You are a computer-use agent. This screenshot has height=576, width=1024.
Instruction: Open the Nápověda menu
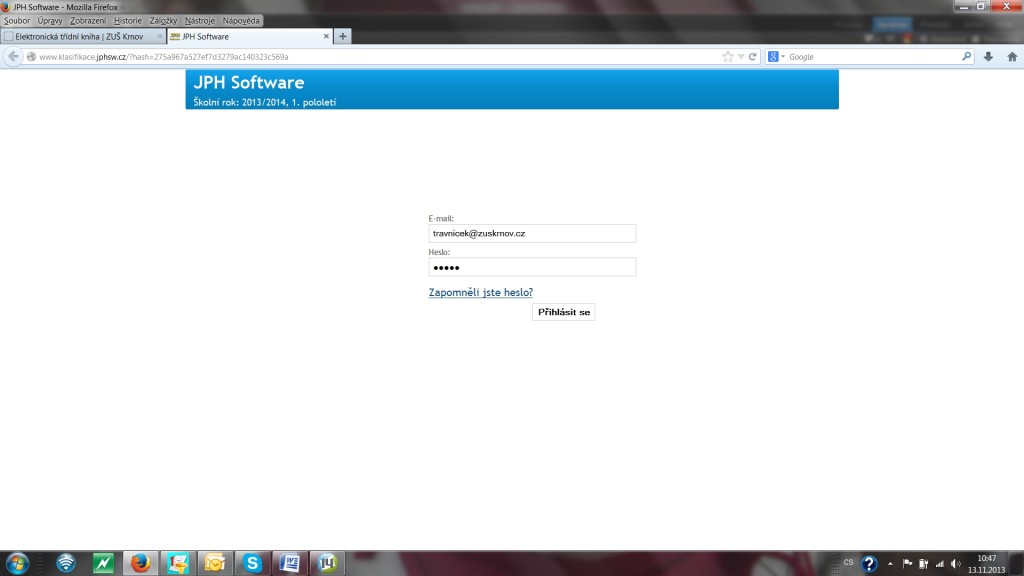[241, 21]
